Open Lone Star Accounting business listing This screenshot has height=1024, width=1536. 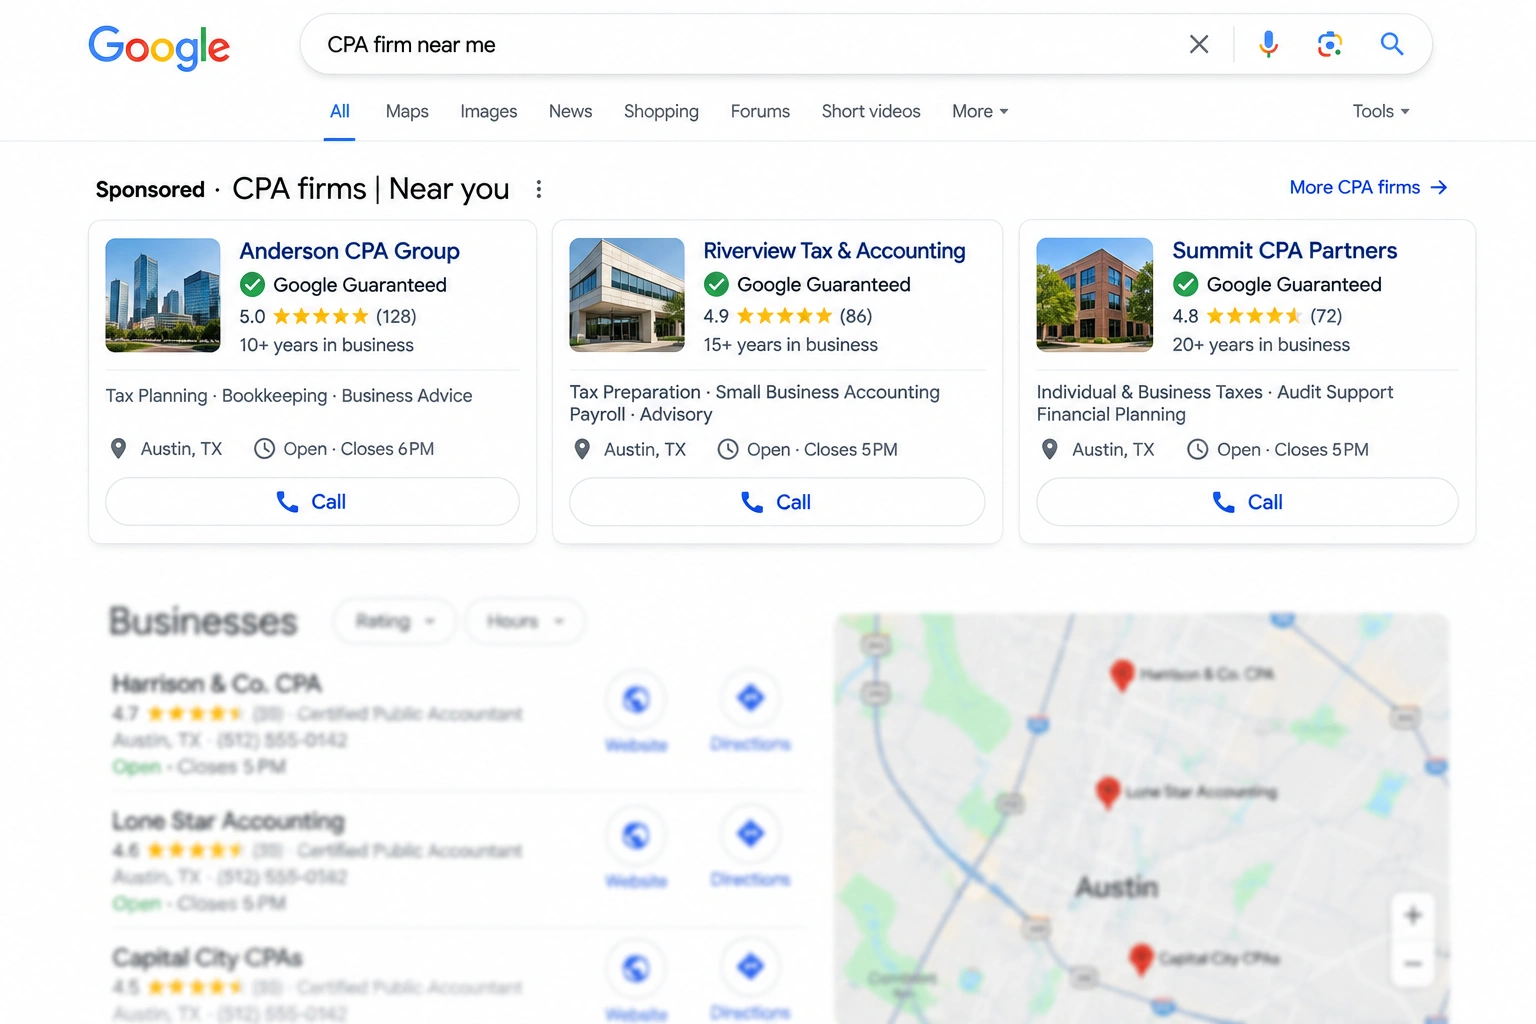(228, 821)
